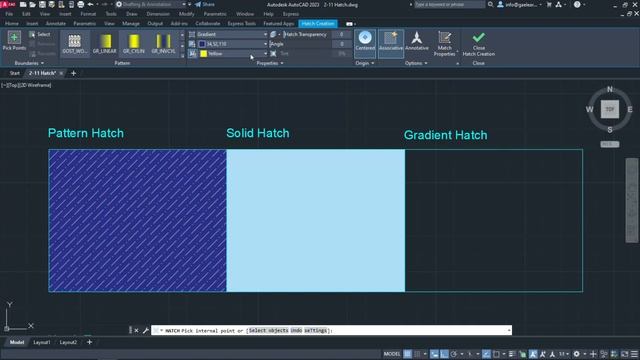Click the Select objects command option
The image size is (640, 360).
[x=268, y=330]
